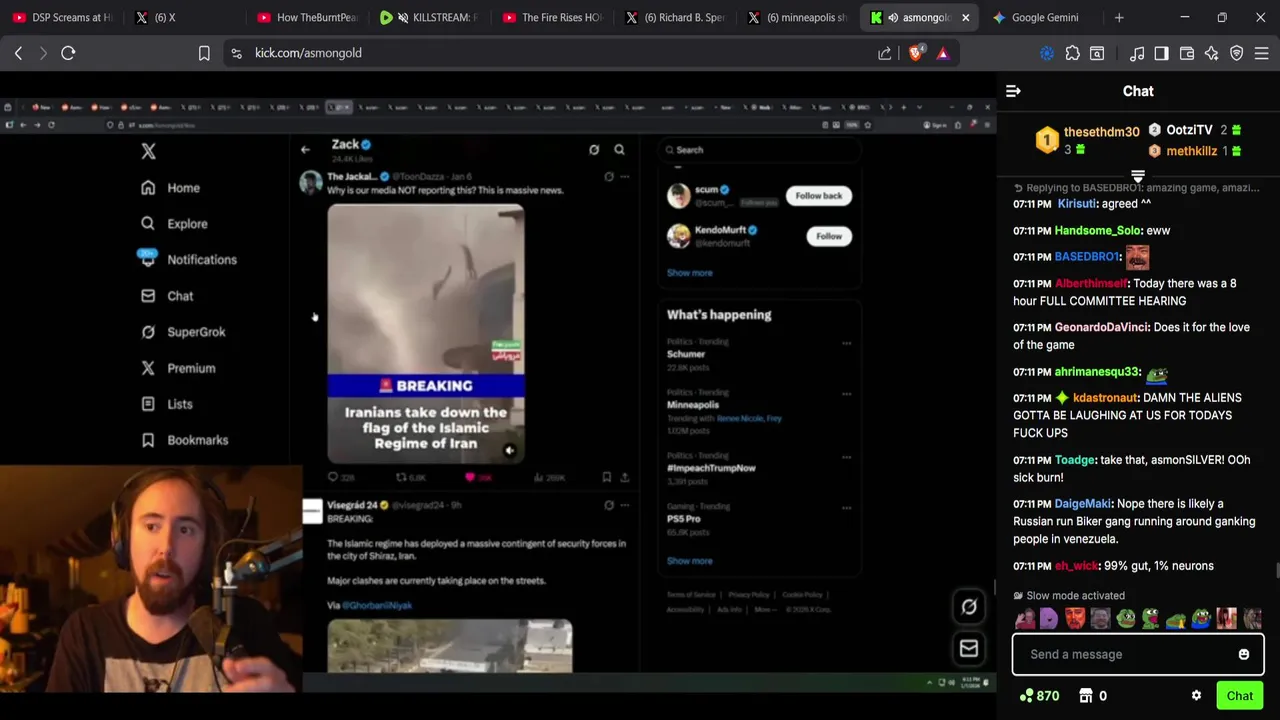The height and width of the screenshot is (720, 1280).
Task: Open methkillz in the leaderboard
Action: pos(1191,151)
